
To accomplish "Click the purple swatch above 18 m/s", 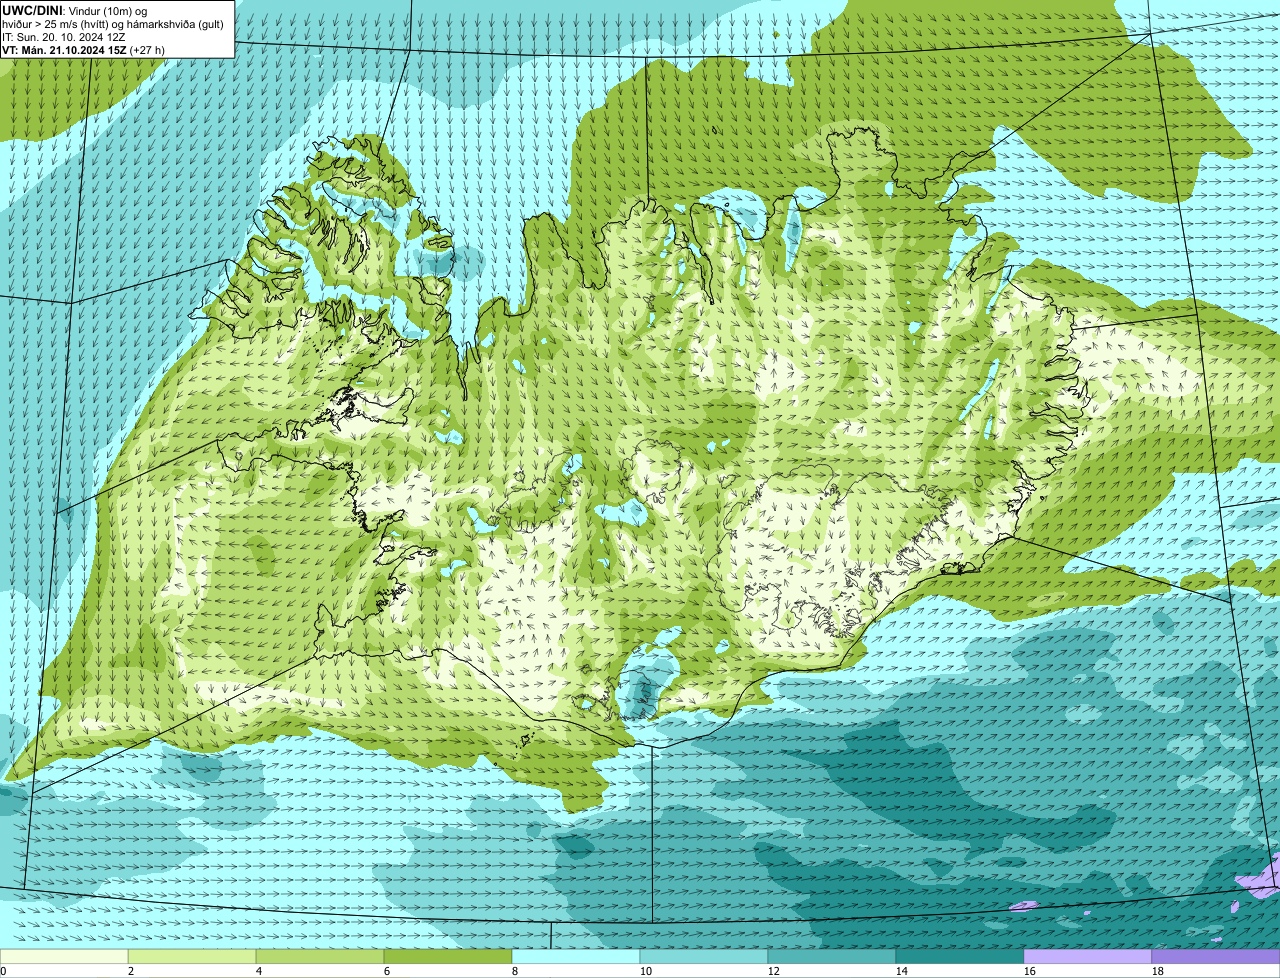I will tap(1216, 956).
